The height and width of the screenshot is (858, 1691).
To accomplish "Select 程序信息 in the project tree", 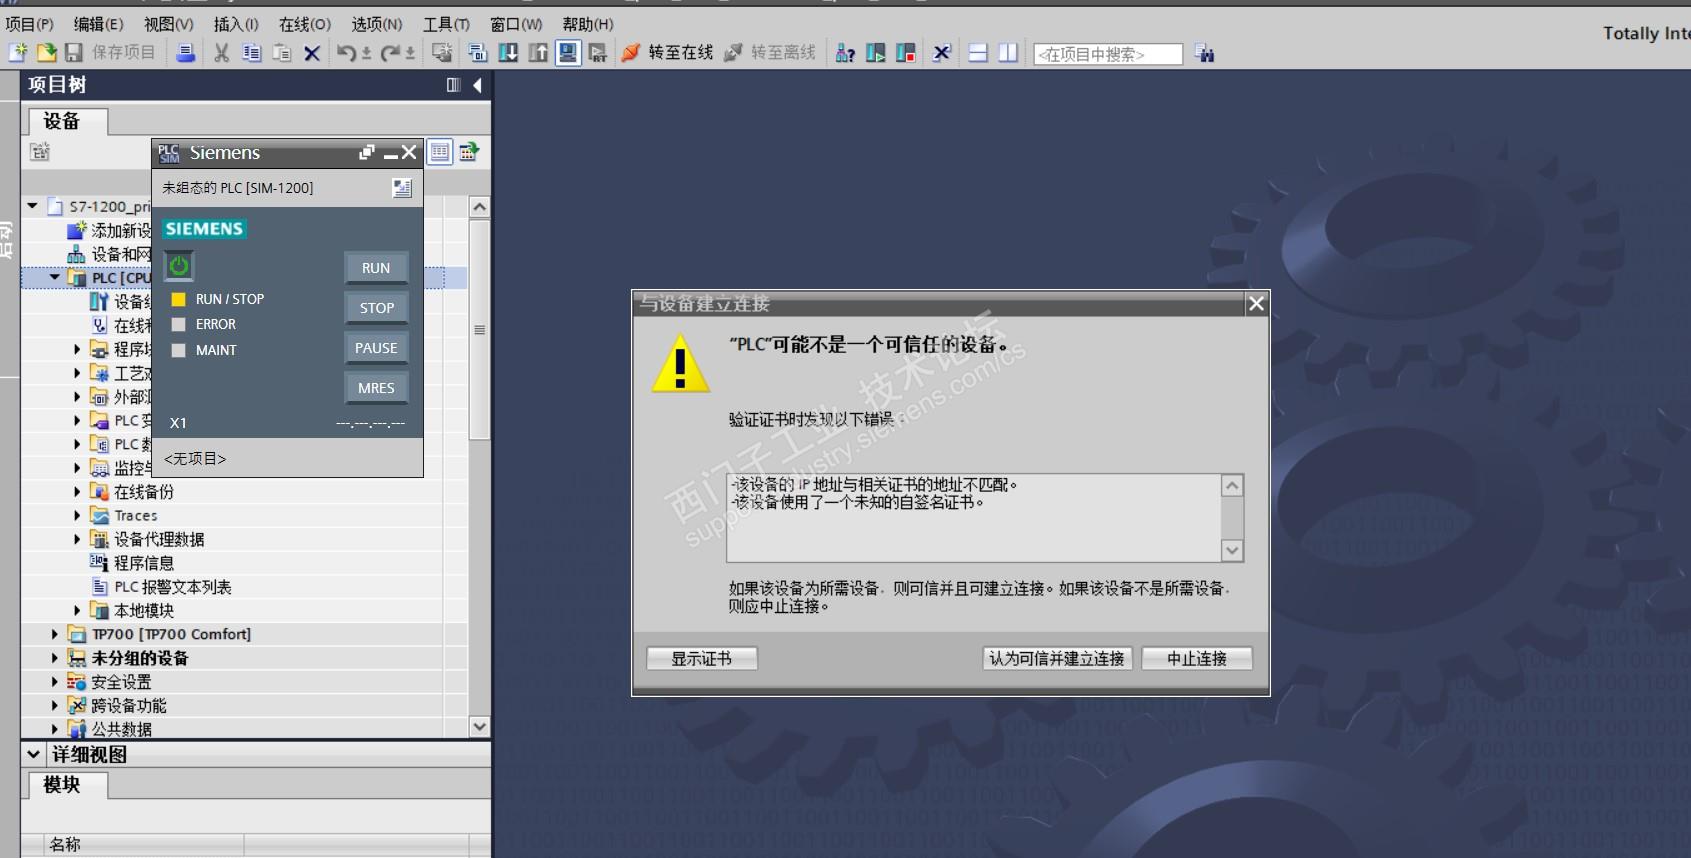I will (143, 563).
